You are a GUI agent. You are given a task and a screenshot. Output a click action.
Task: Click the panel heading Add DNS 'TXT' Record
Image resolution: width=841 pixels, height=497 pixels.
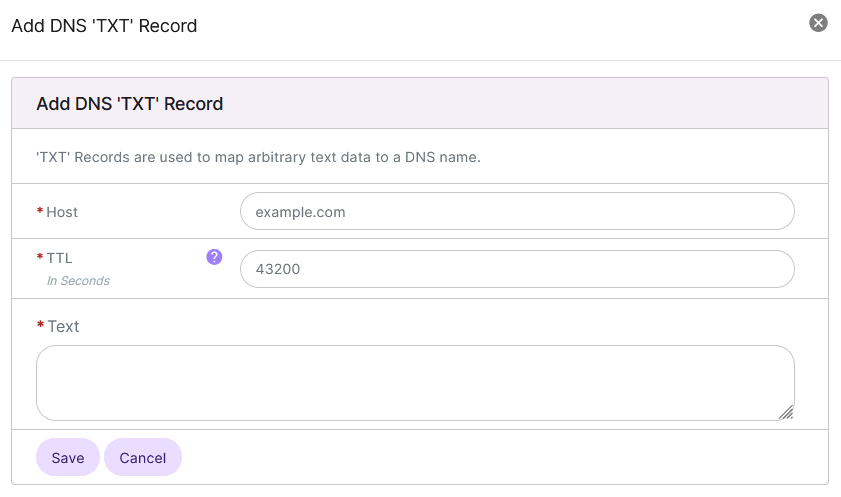[x=129, y=103]
